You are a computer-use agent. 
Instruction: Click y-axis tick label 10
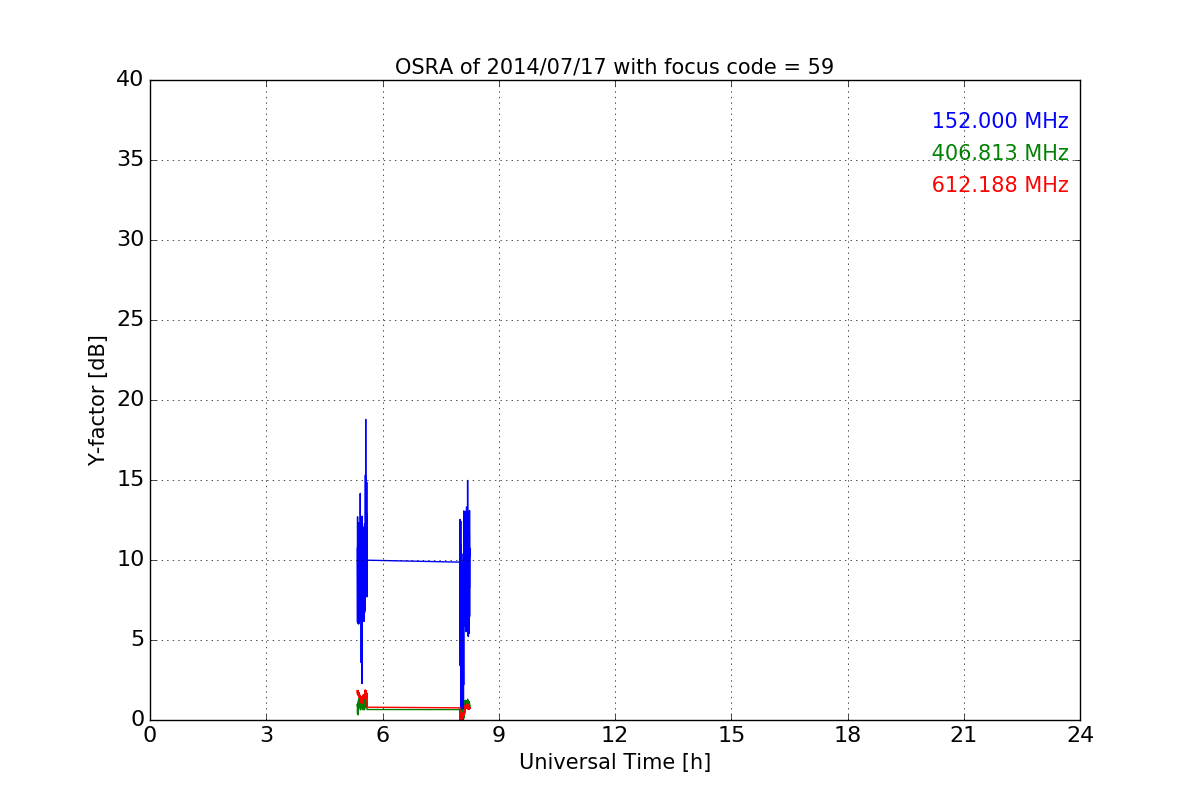tap(130, 560)
